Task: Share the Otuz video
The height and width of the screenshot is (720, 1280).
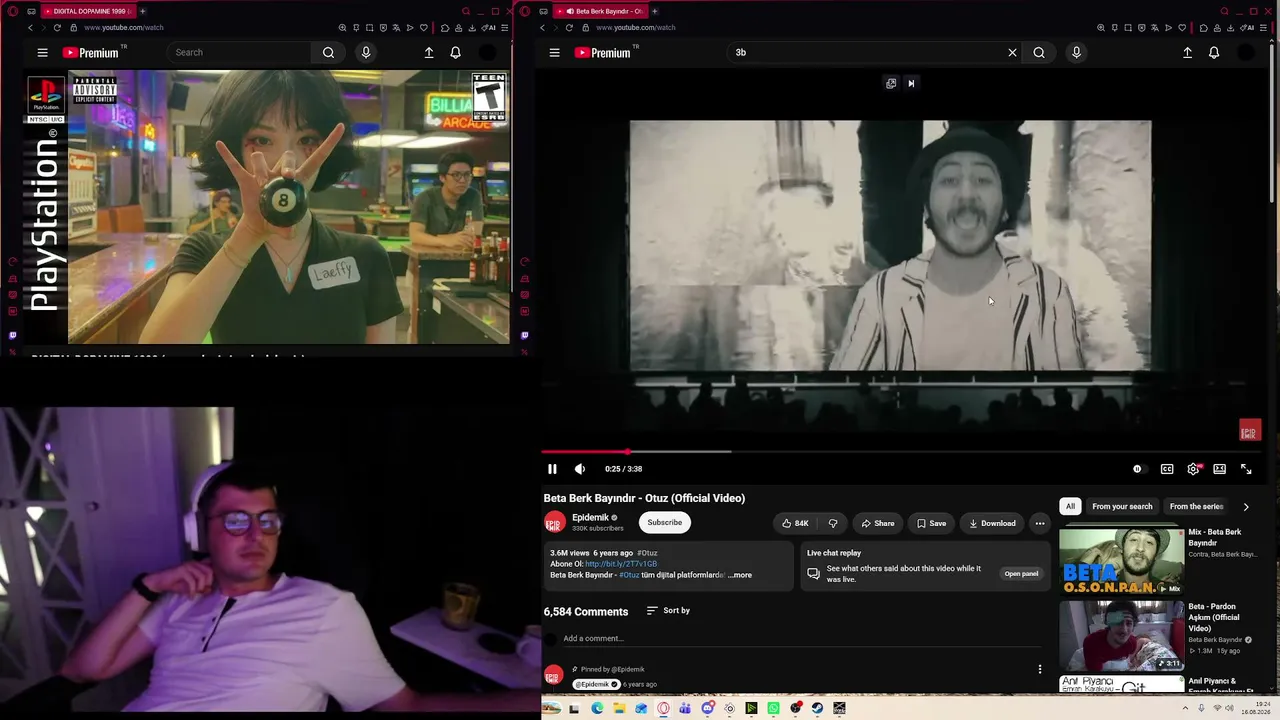Action: tap(878, 523)
